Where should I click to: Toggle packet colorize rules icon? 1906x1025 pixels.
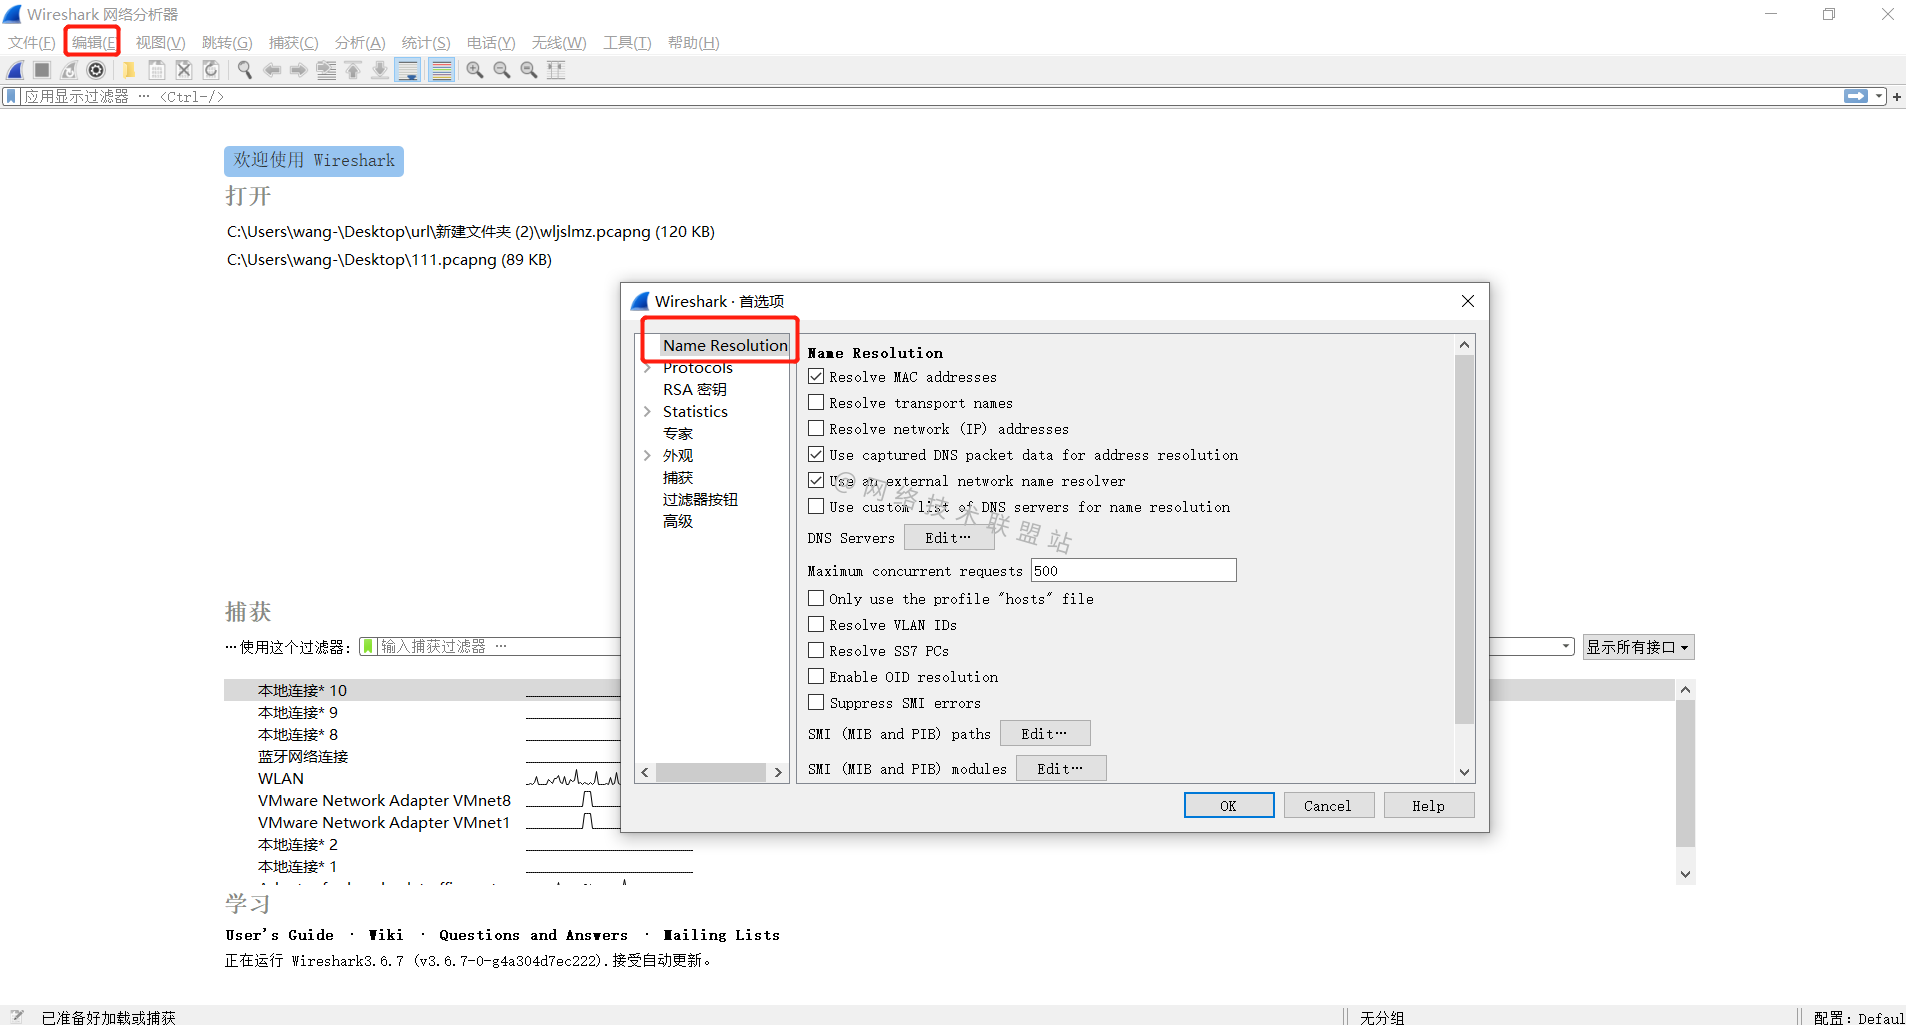(442, 70)
